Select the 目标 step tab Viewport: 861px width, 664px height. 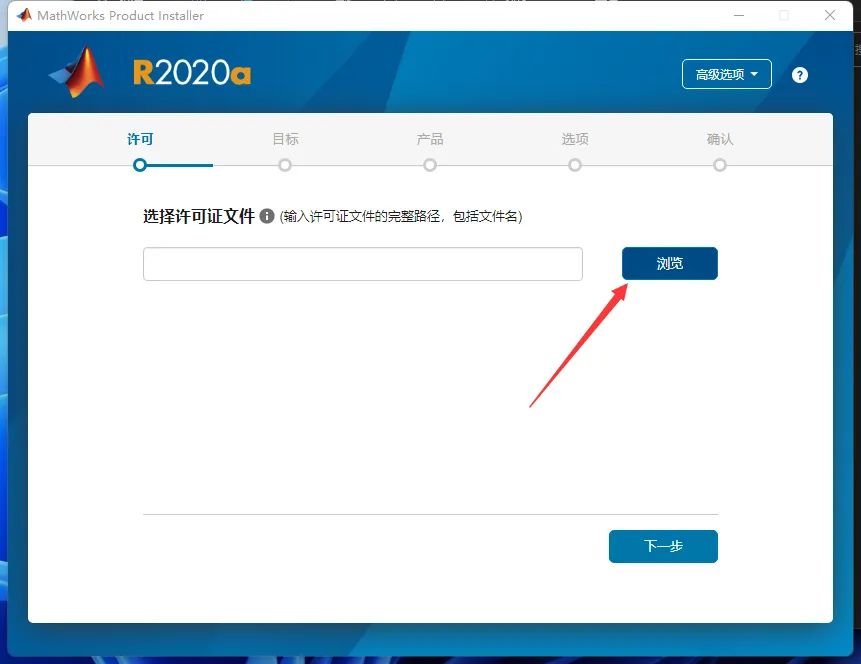(x=285, y=139)
